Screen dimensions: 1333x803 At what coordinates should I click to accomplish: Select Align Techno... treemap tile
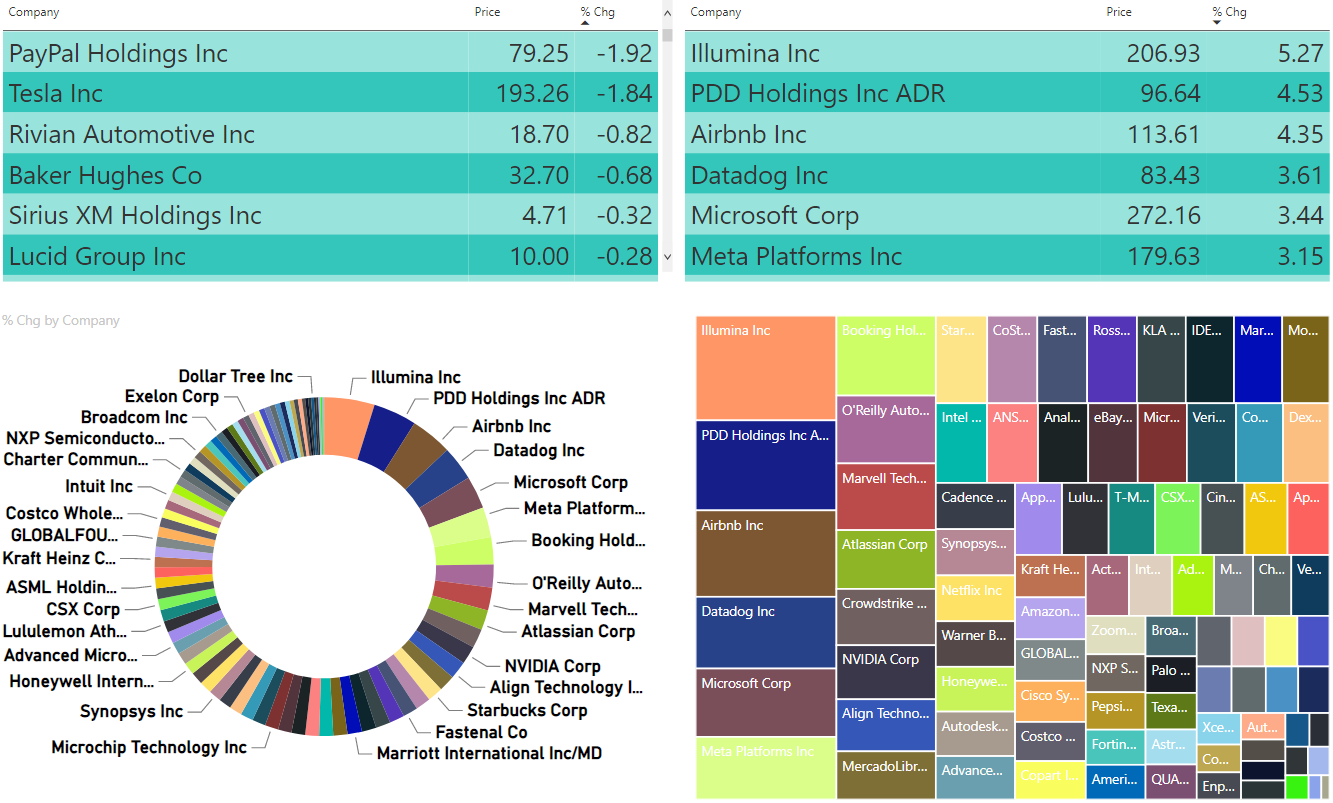886,725
